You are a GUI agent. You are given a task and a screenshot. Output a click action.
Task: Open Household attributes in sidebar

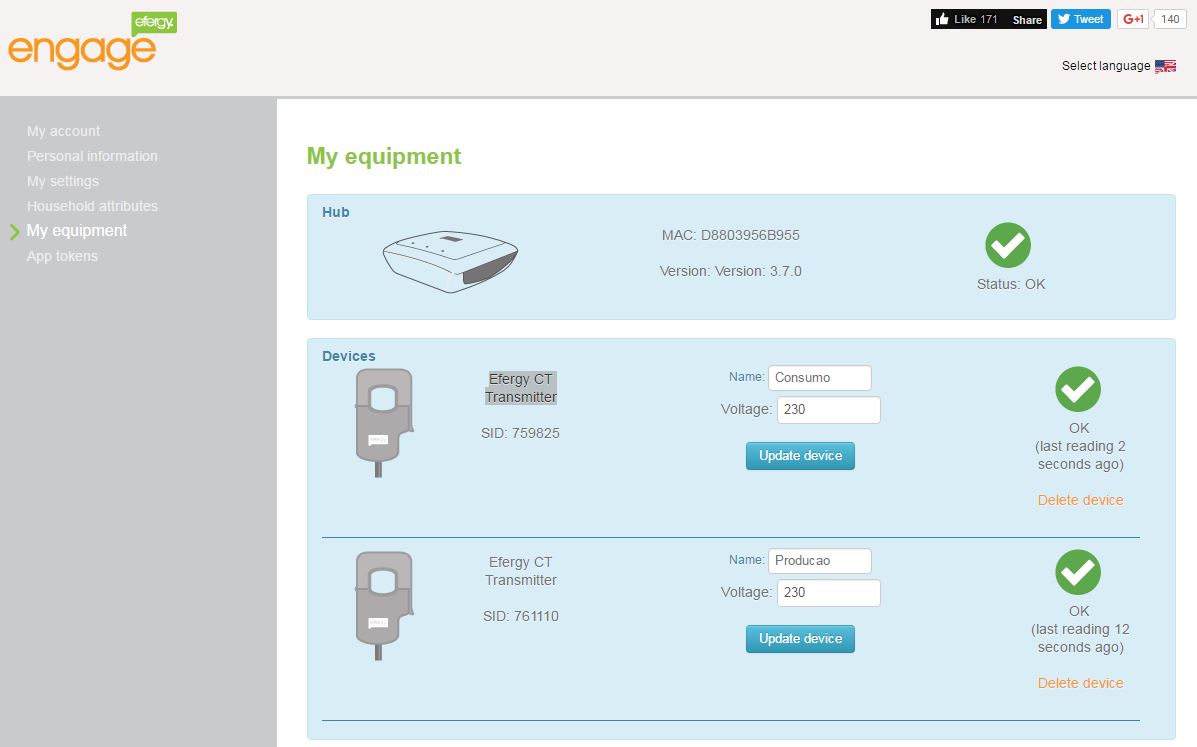(x=92, y=206)
